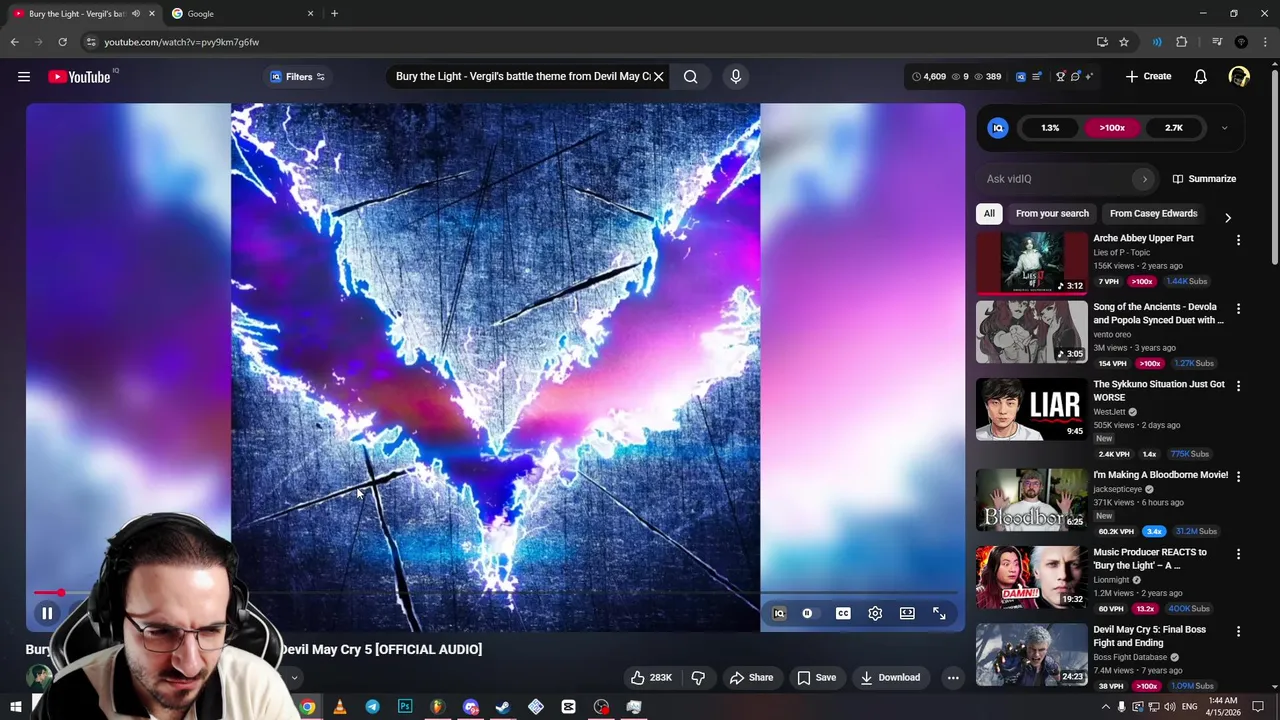Click blue vidIQ logo in header bar
Image resolution: width=1280 pixels, height=720 pixels.
coord(1021,77)
